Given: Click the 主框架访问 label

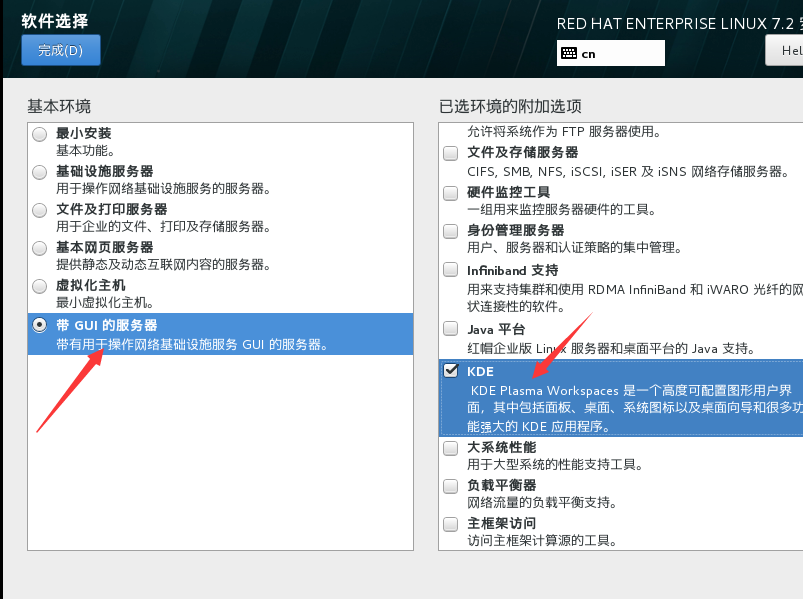Looking at the screenshot, I should pyautogui.click(x=501, y=524).
